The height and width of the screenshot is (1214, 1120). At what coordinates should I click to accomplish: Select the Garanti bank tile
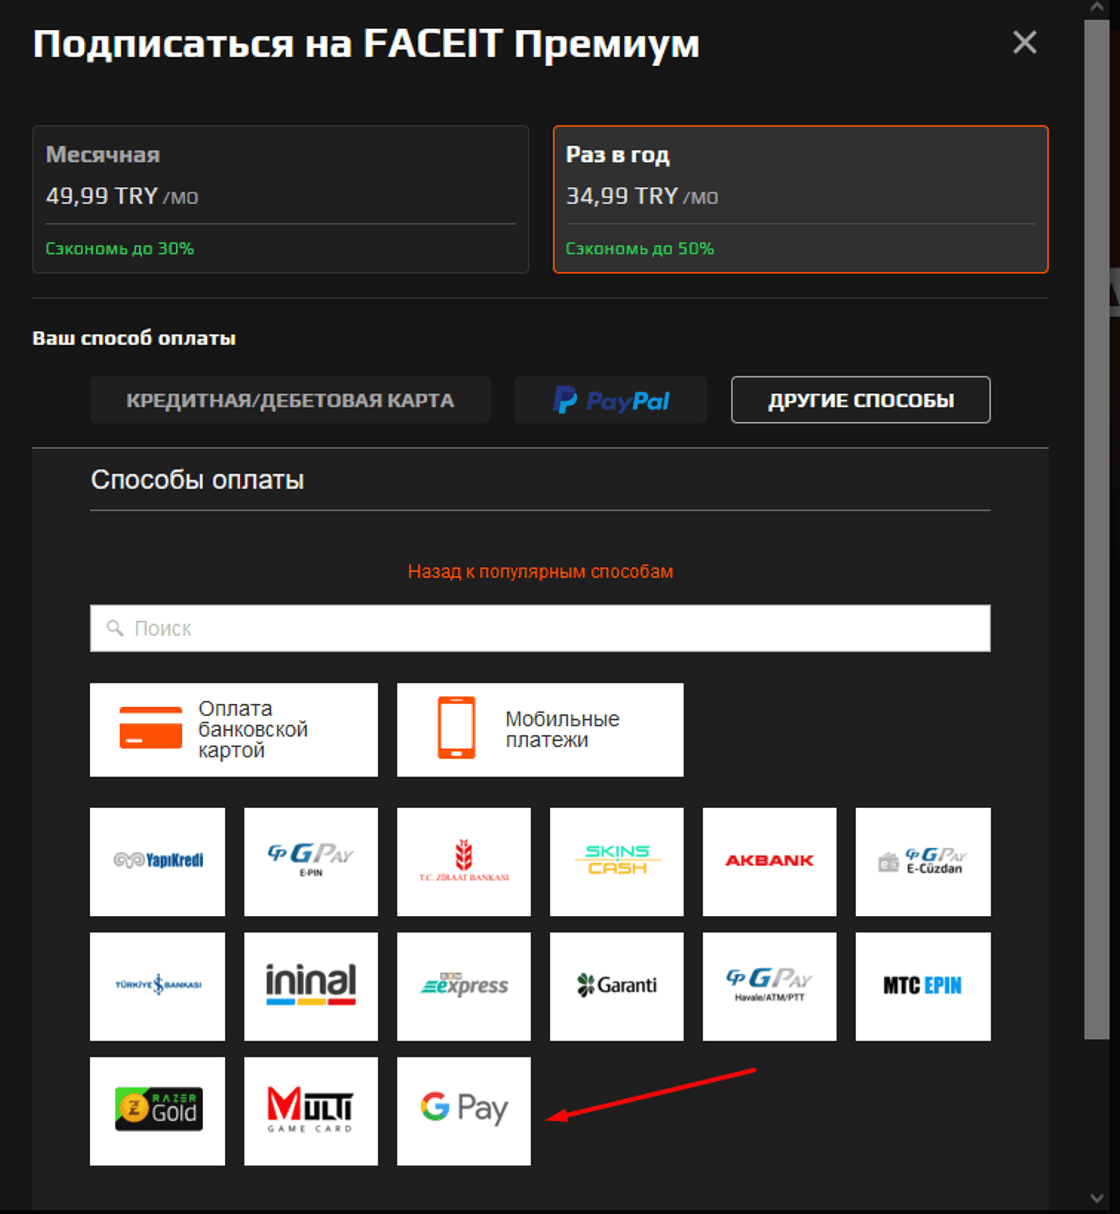coord(617,986)
